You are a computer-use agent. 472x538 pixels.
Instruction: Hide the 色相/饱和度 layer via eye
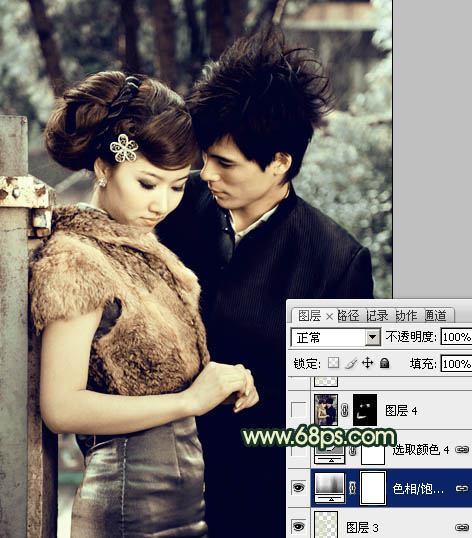pyautogui.click(x=298, y=488)
